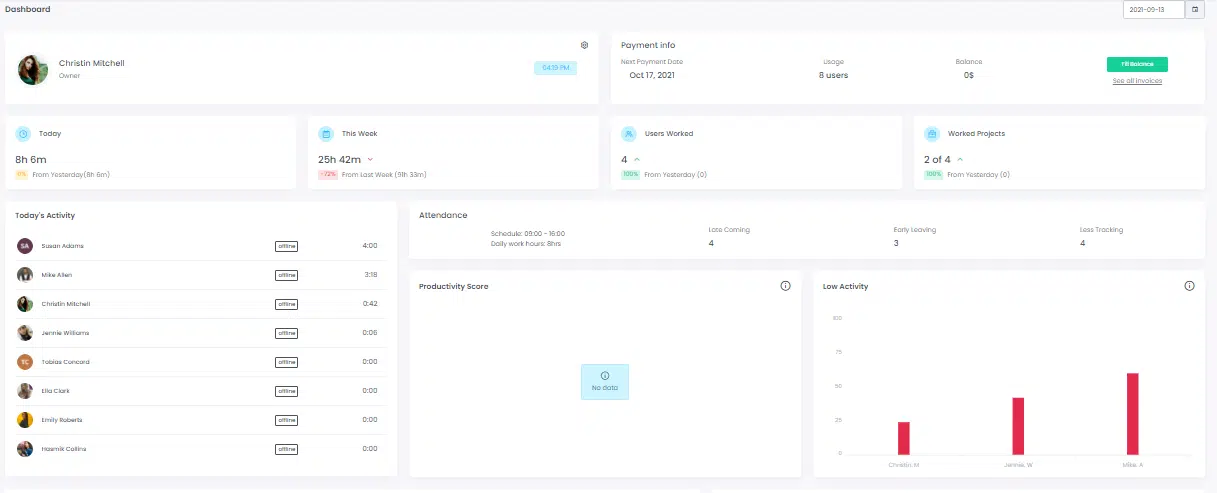
Task: Click Hasmik Collins' avatar
Action: click(25, 449)
